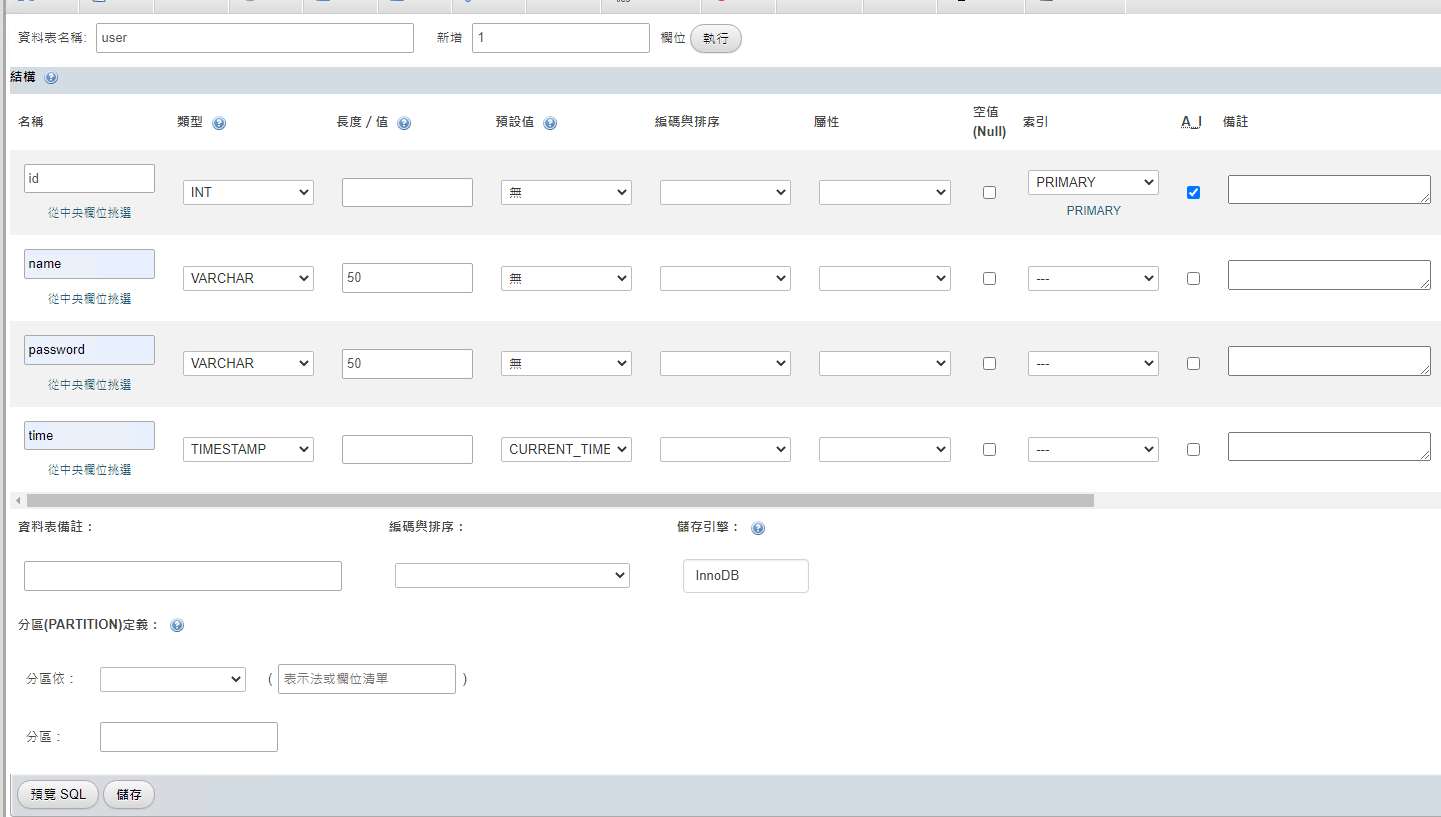
Task: Tick the A_I checkbox in the time row
Action: click(x=1193, y=450)
